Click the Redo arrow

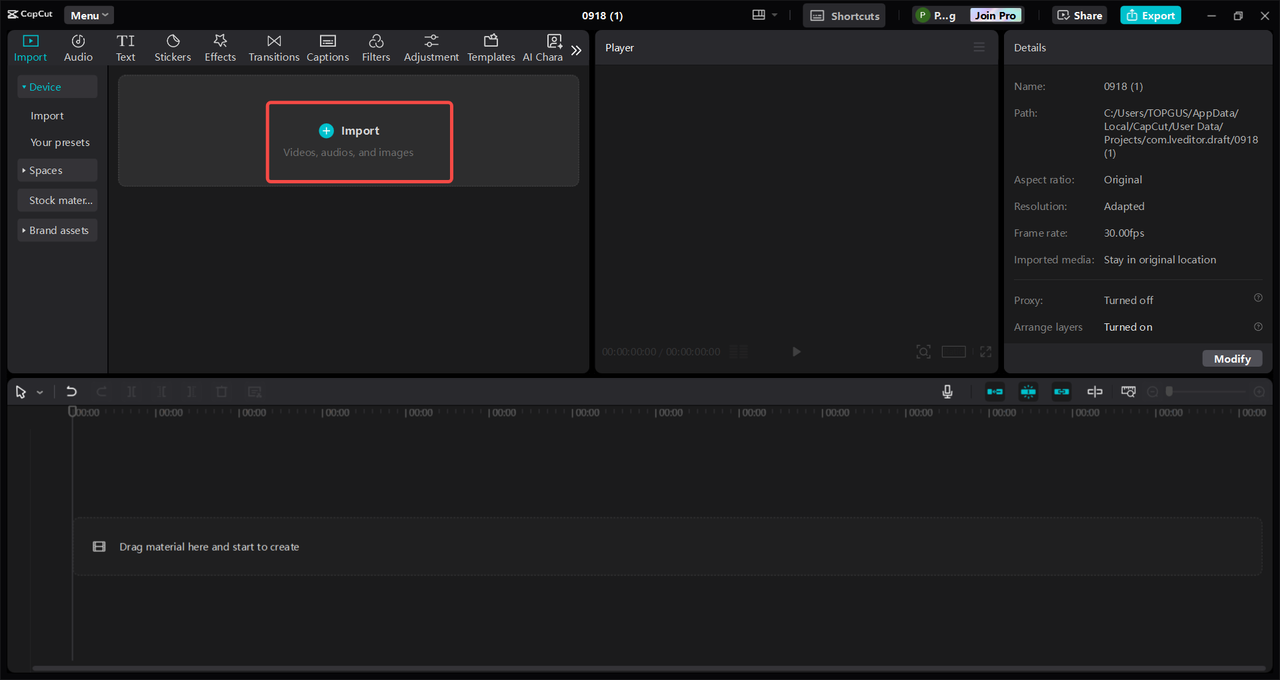pos(101,392)
